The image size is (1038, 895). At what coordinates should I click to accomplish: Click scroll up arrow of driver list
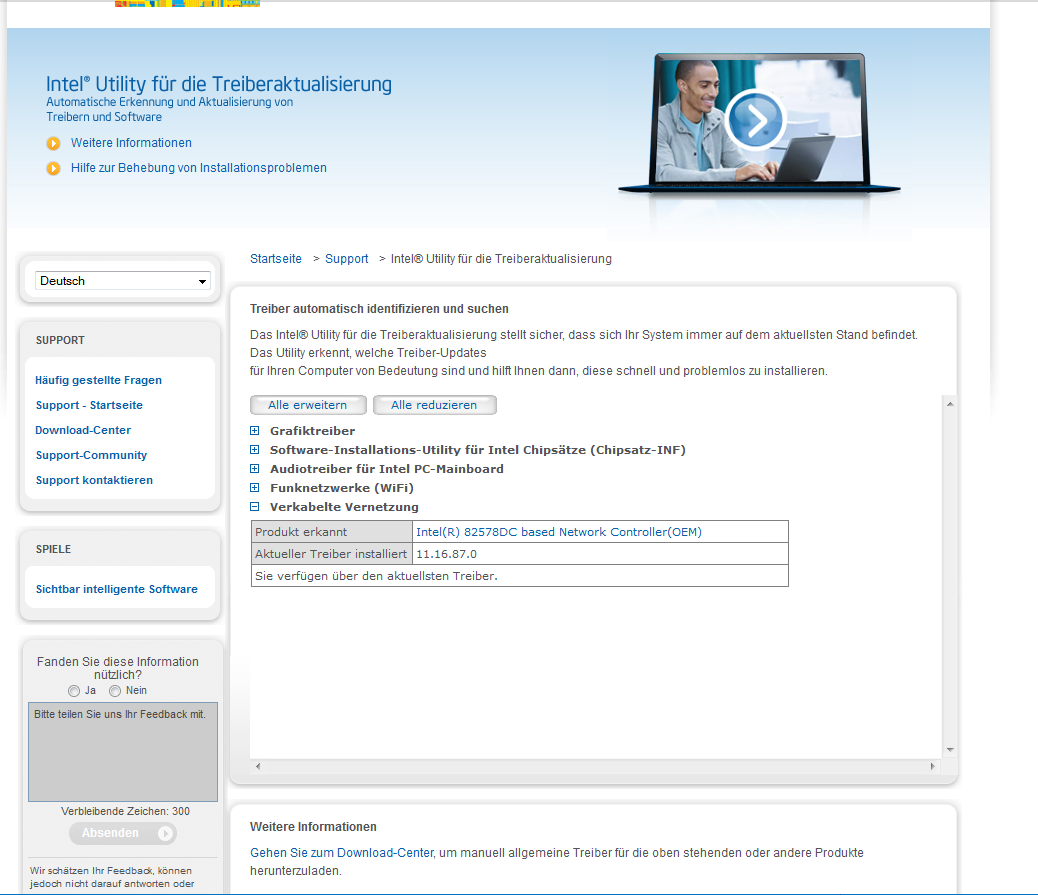pos(950,404)
